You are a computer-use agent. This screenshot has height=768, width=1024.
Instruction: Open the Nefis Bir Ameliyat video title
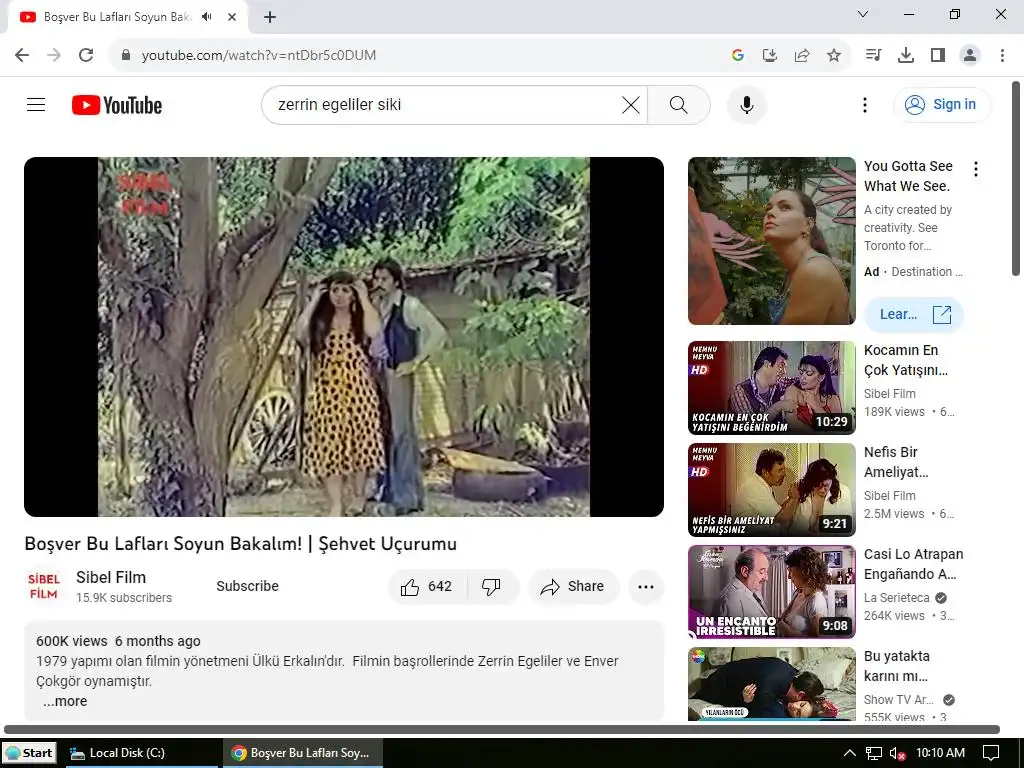tap(896, 462)
